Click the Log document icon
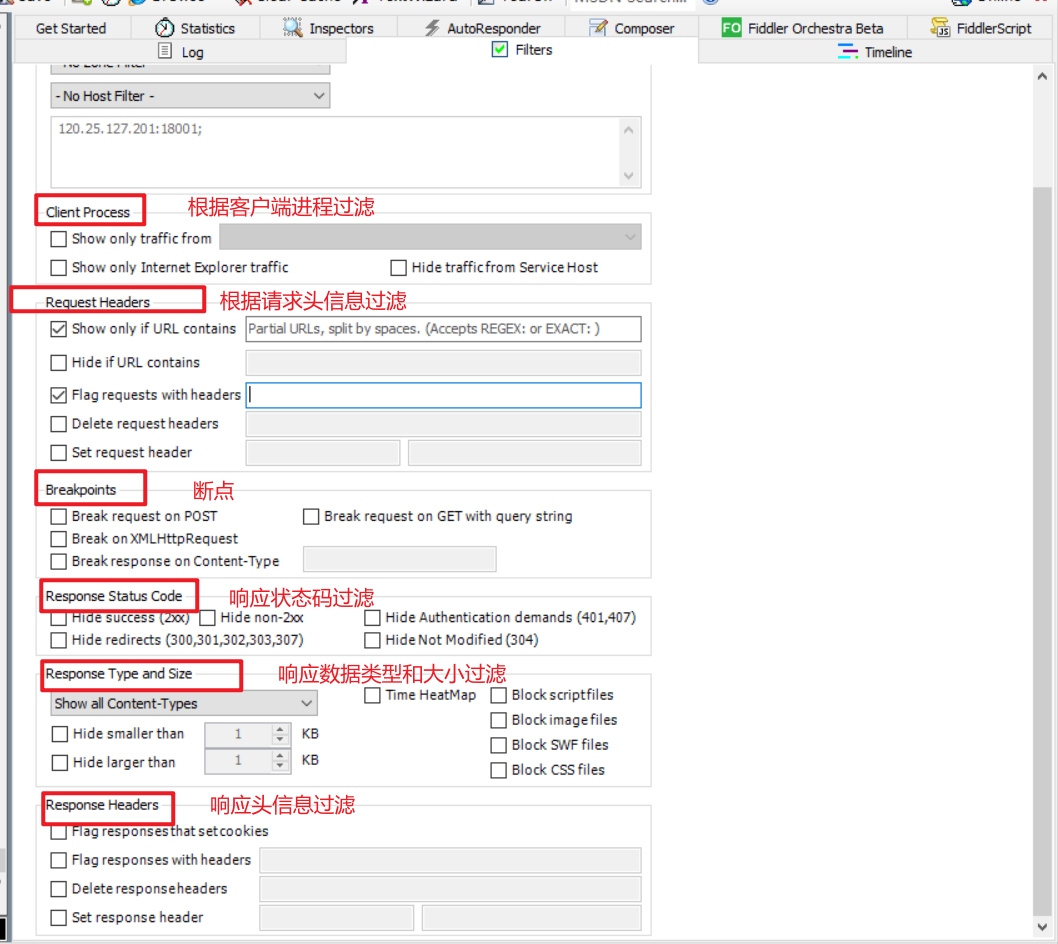Screen dimensions: 1058x944 coord(166,52)
